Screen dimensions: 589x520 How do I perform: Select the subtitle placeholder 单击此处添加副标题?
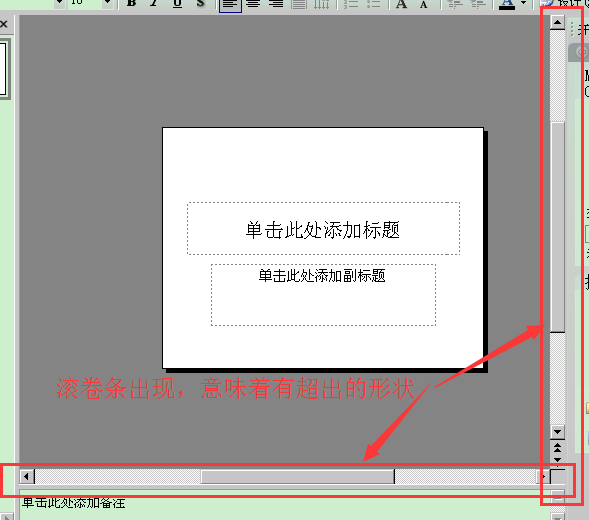323,295
